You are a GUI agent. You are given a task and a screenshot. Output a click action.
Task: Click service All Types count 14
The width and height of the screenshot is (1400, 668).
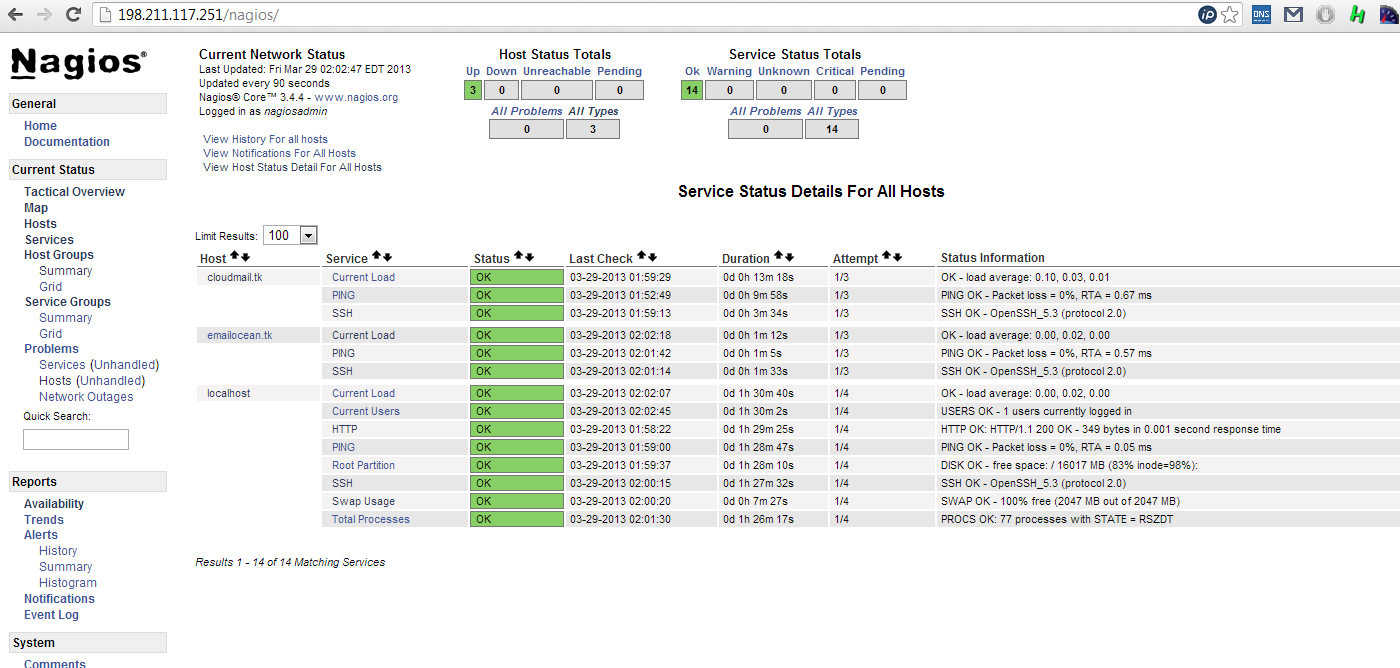coord(834,129)
